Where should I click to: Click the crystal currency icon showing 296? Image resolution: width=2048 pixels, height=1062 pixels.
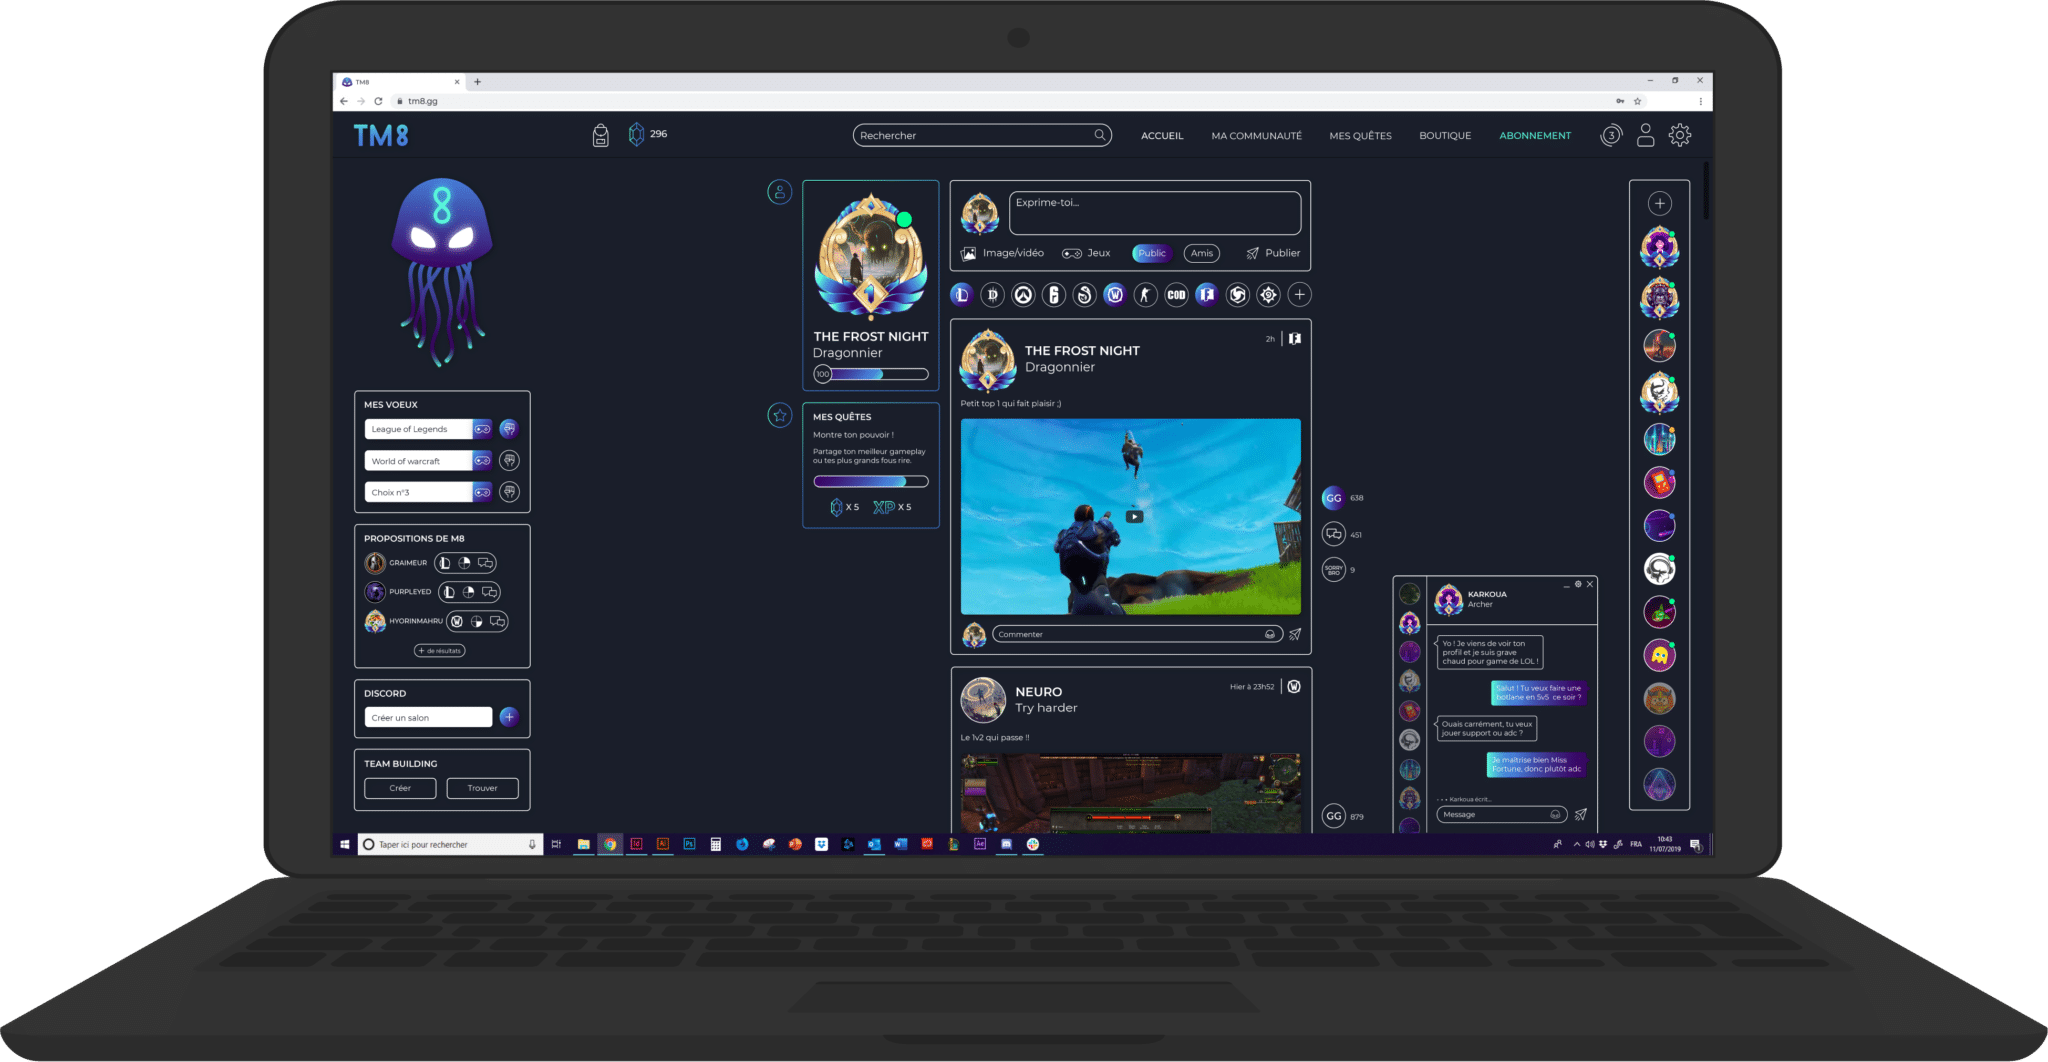click(636, 134)
